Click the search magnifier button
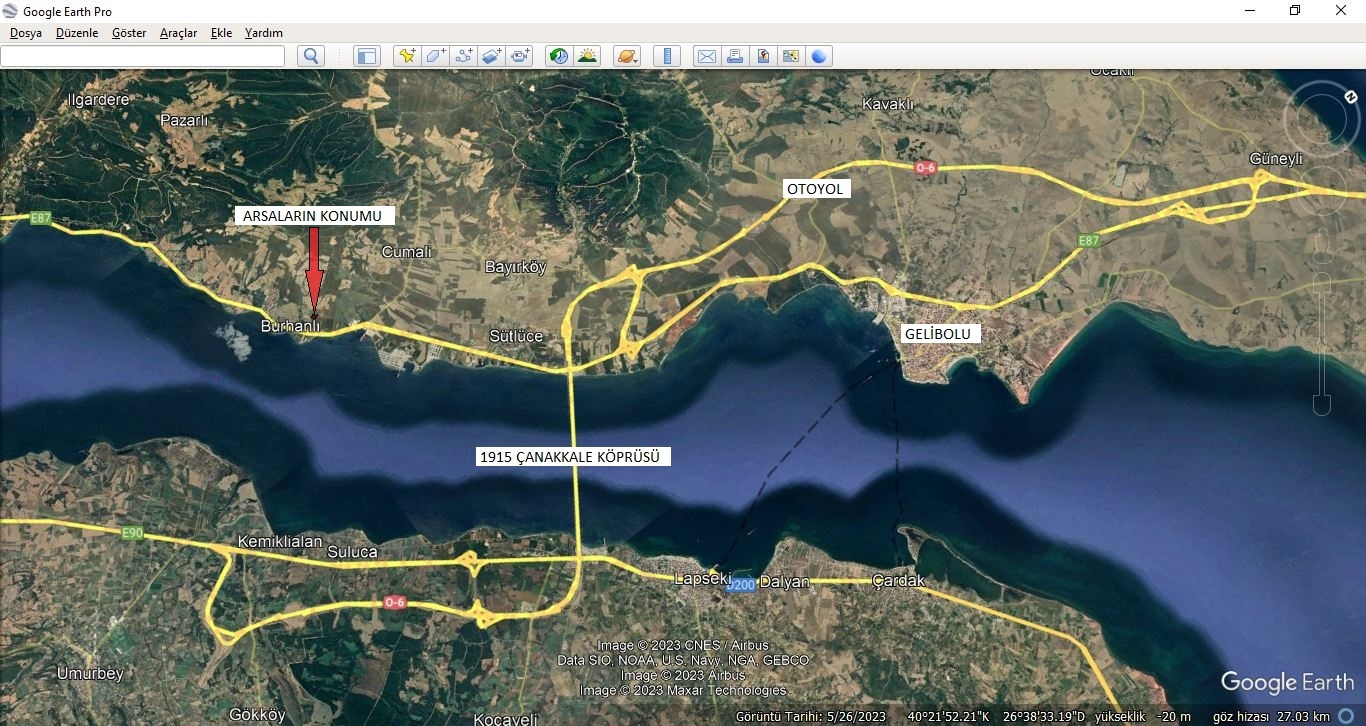The image size is (1366, 726). pos(311,56)
